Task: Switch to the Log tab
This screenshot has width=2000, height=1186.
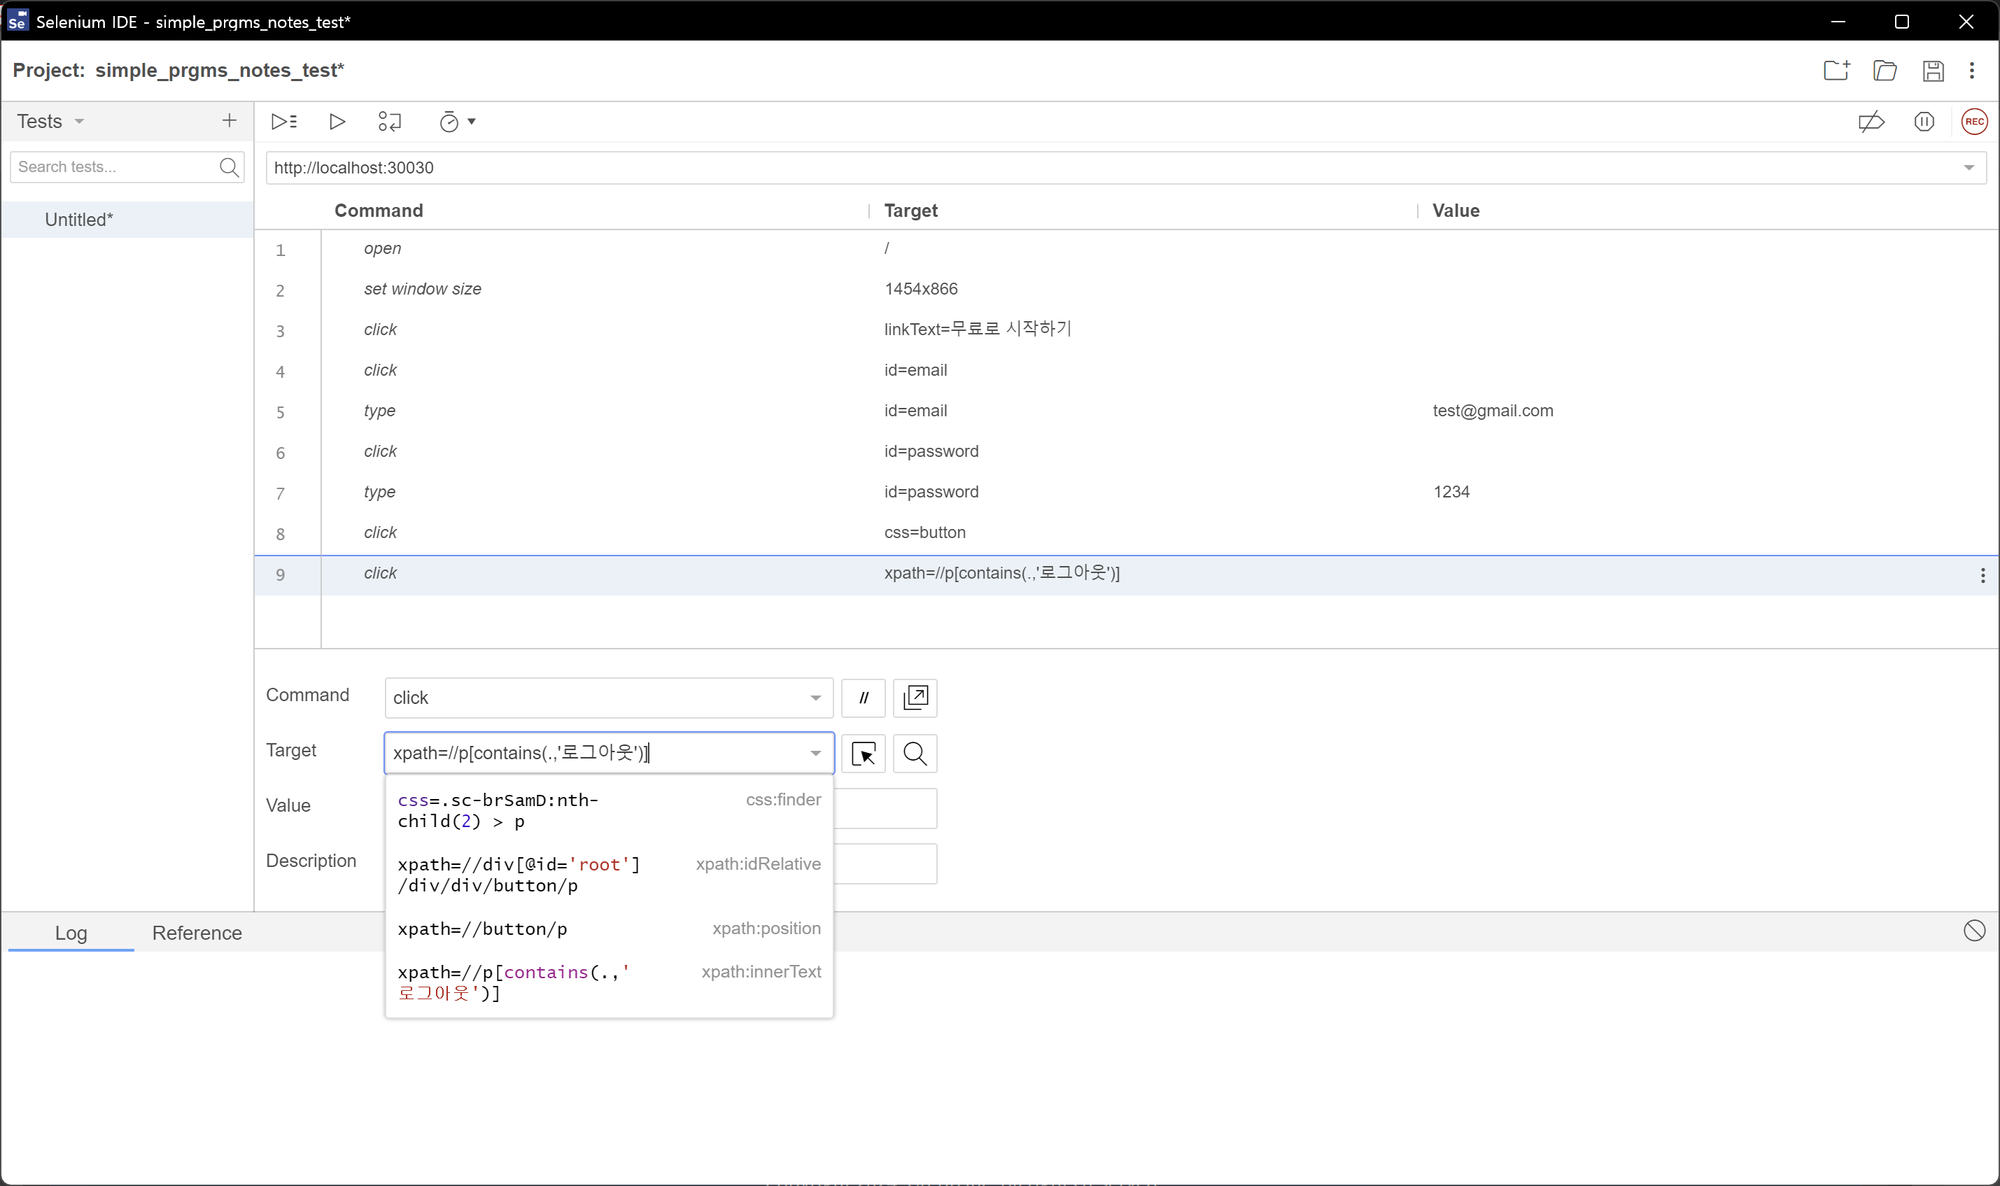Action: click(71, 933)
